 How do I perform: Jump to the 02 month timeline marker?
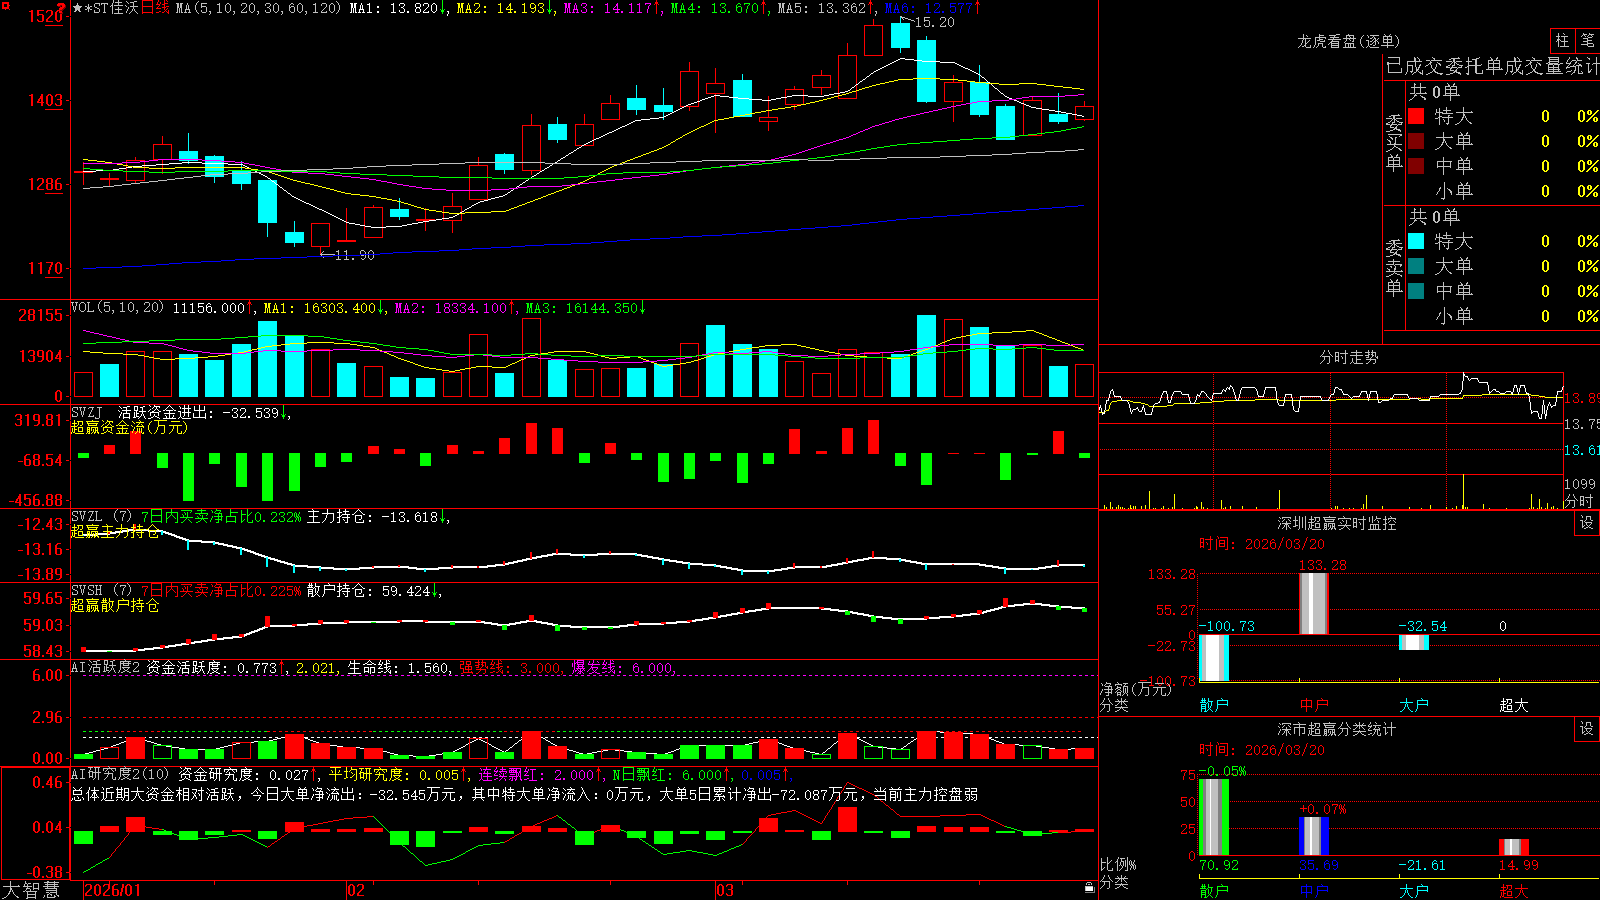(x=355, y=890)
